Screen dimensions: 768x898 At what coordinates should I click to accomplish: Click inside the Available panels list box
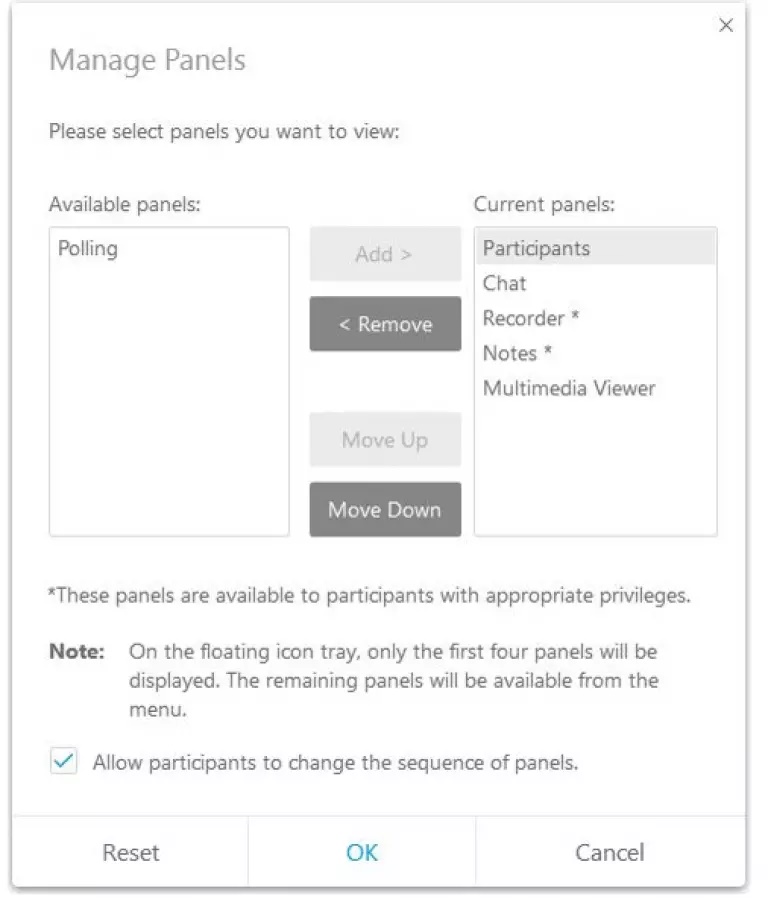click(x=168, y=420)
